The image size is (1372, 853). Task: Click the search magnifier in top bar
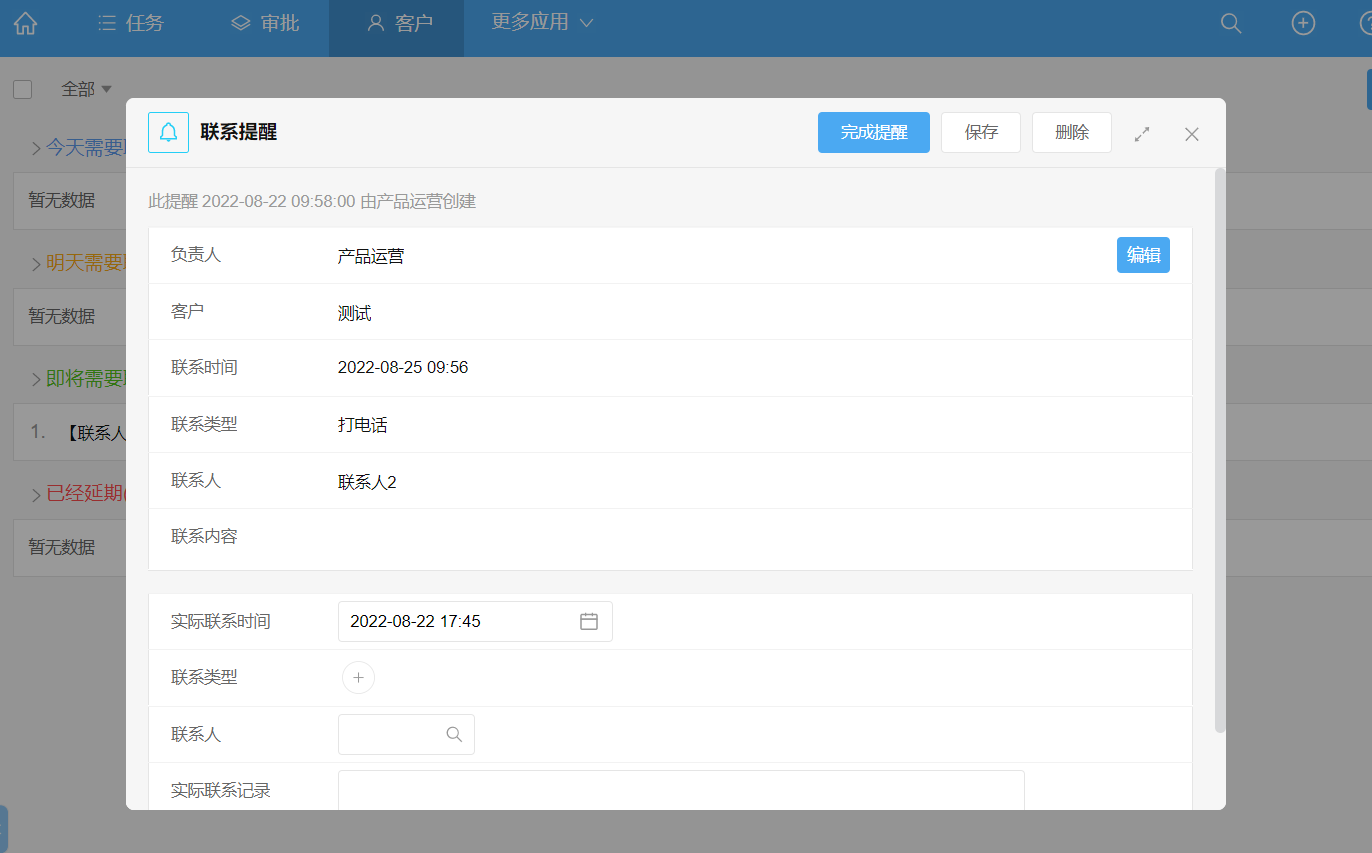[1231, 24]
